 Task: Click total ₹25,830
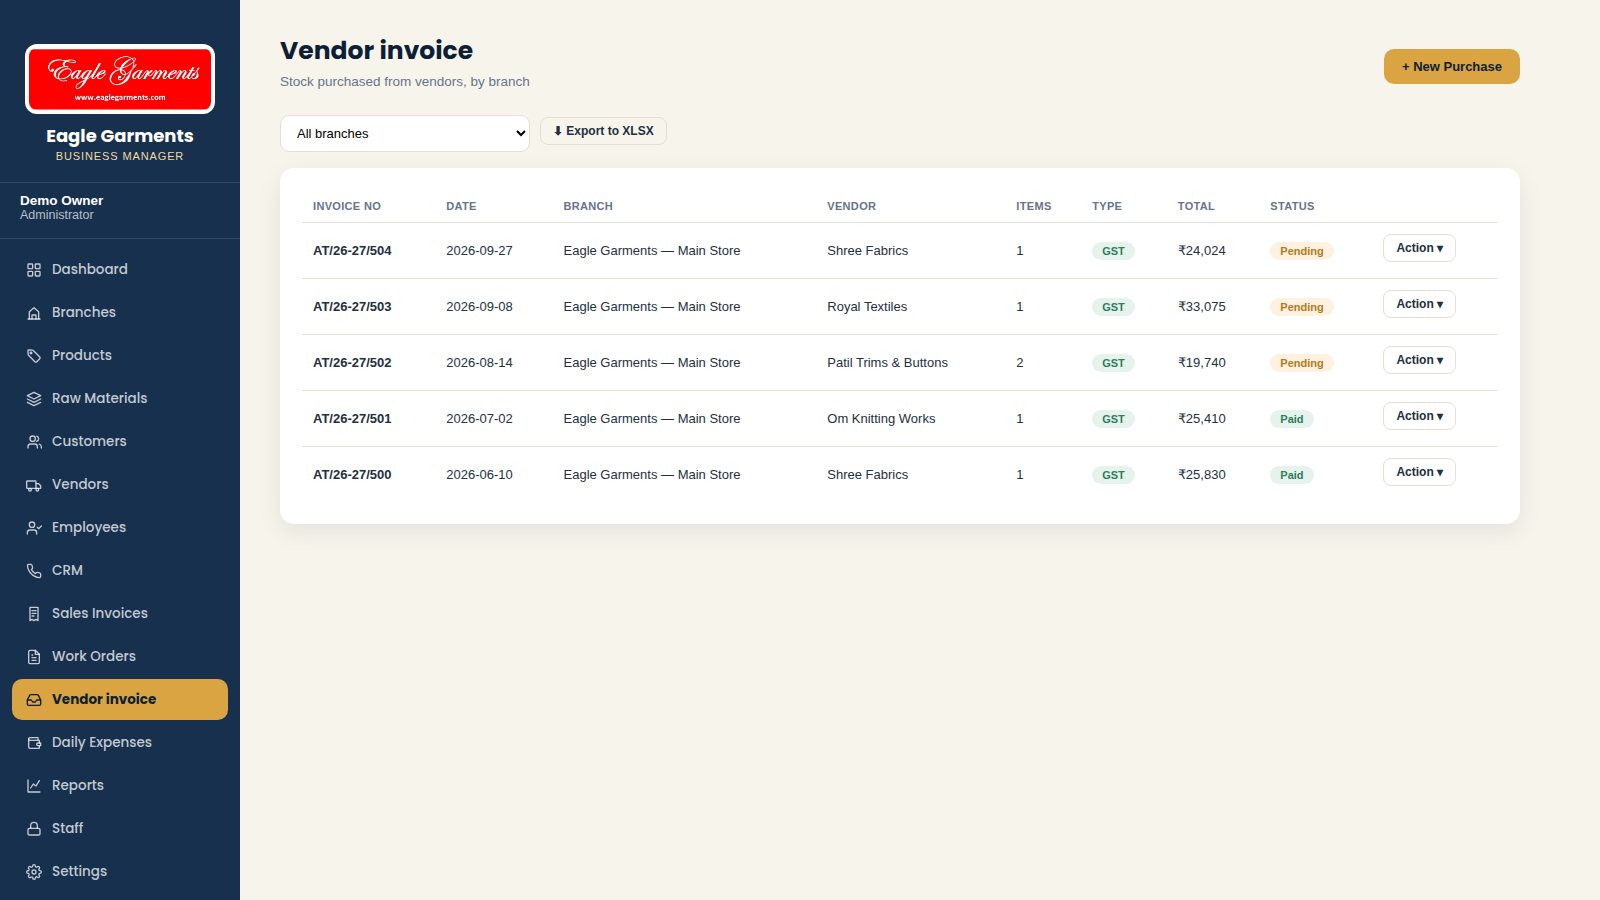click(1202, 475)
